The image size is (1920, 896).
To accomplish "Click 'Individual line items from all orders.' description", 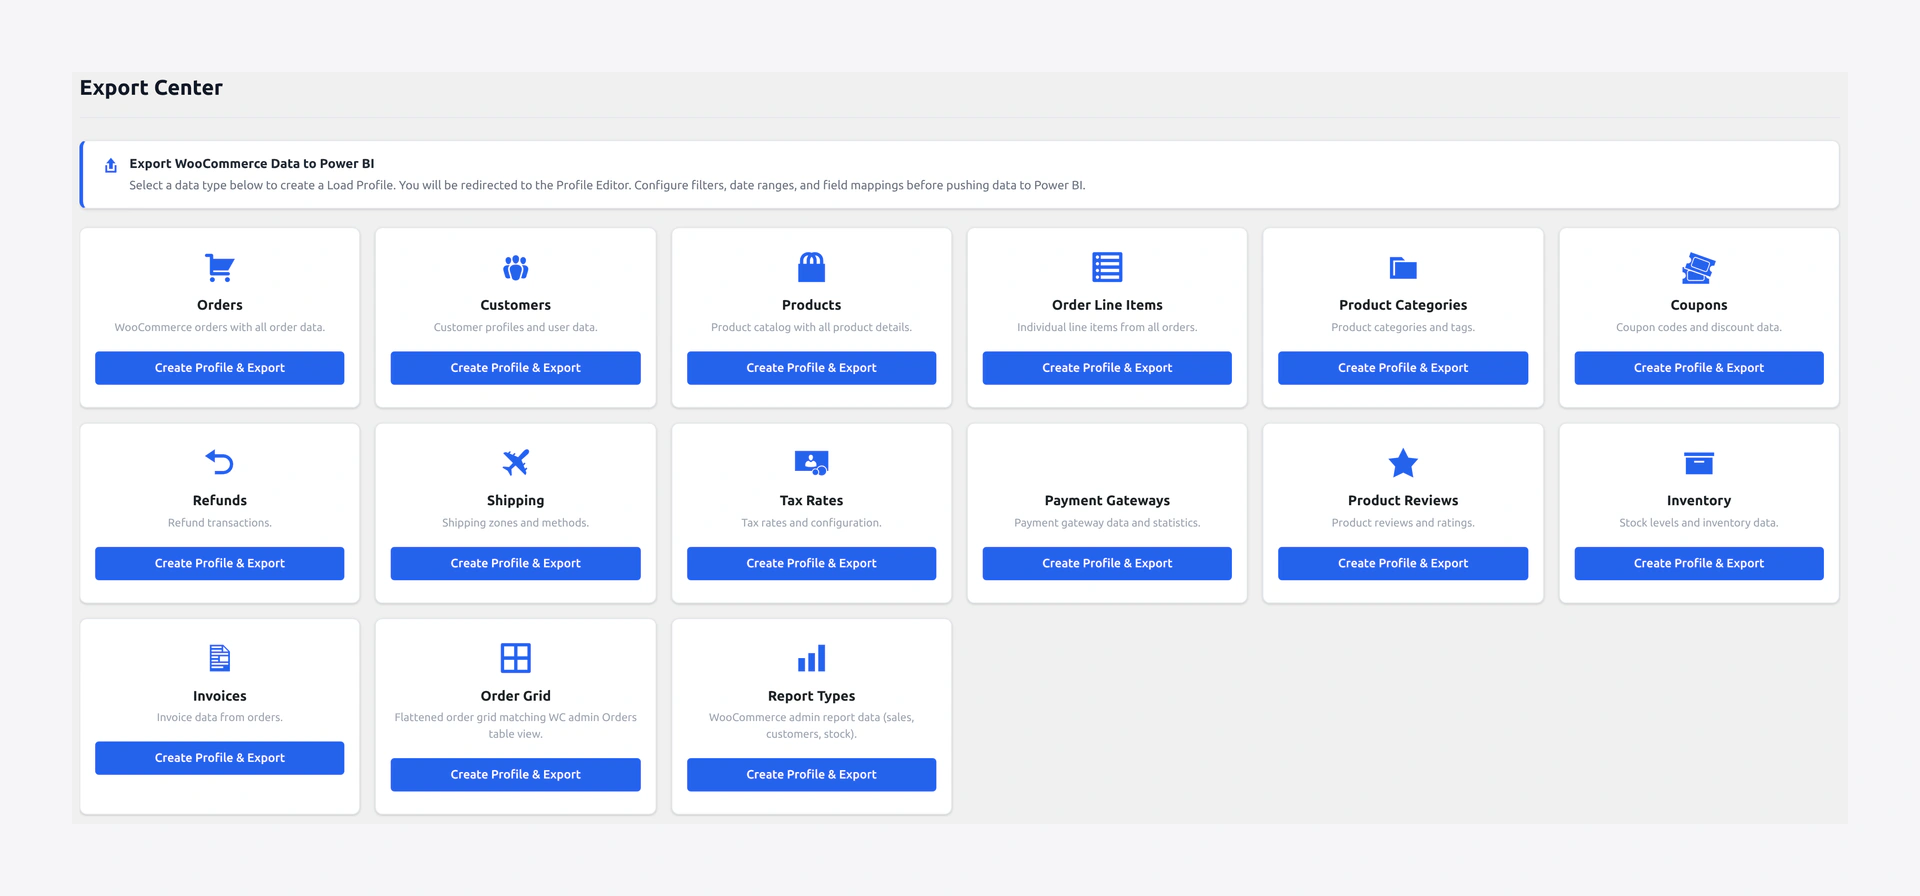I will point(1107,327).
